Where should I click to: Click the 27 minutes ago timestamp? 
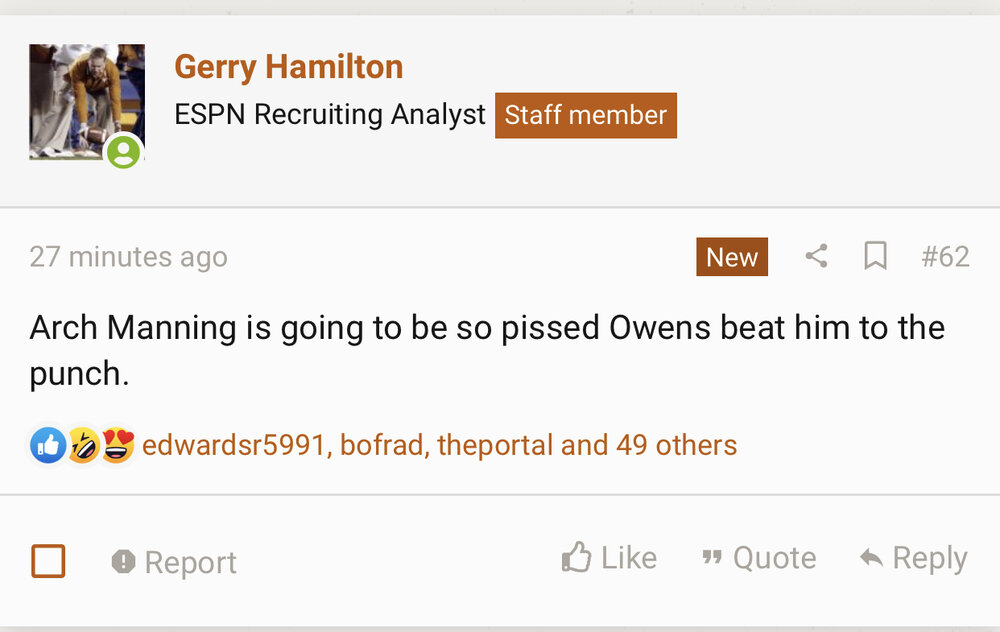128,257
